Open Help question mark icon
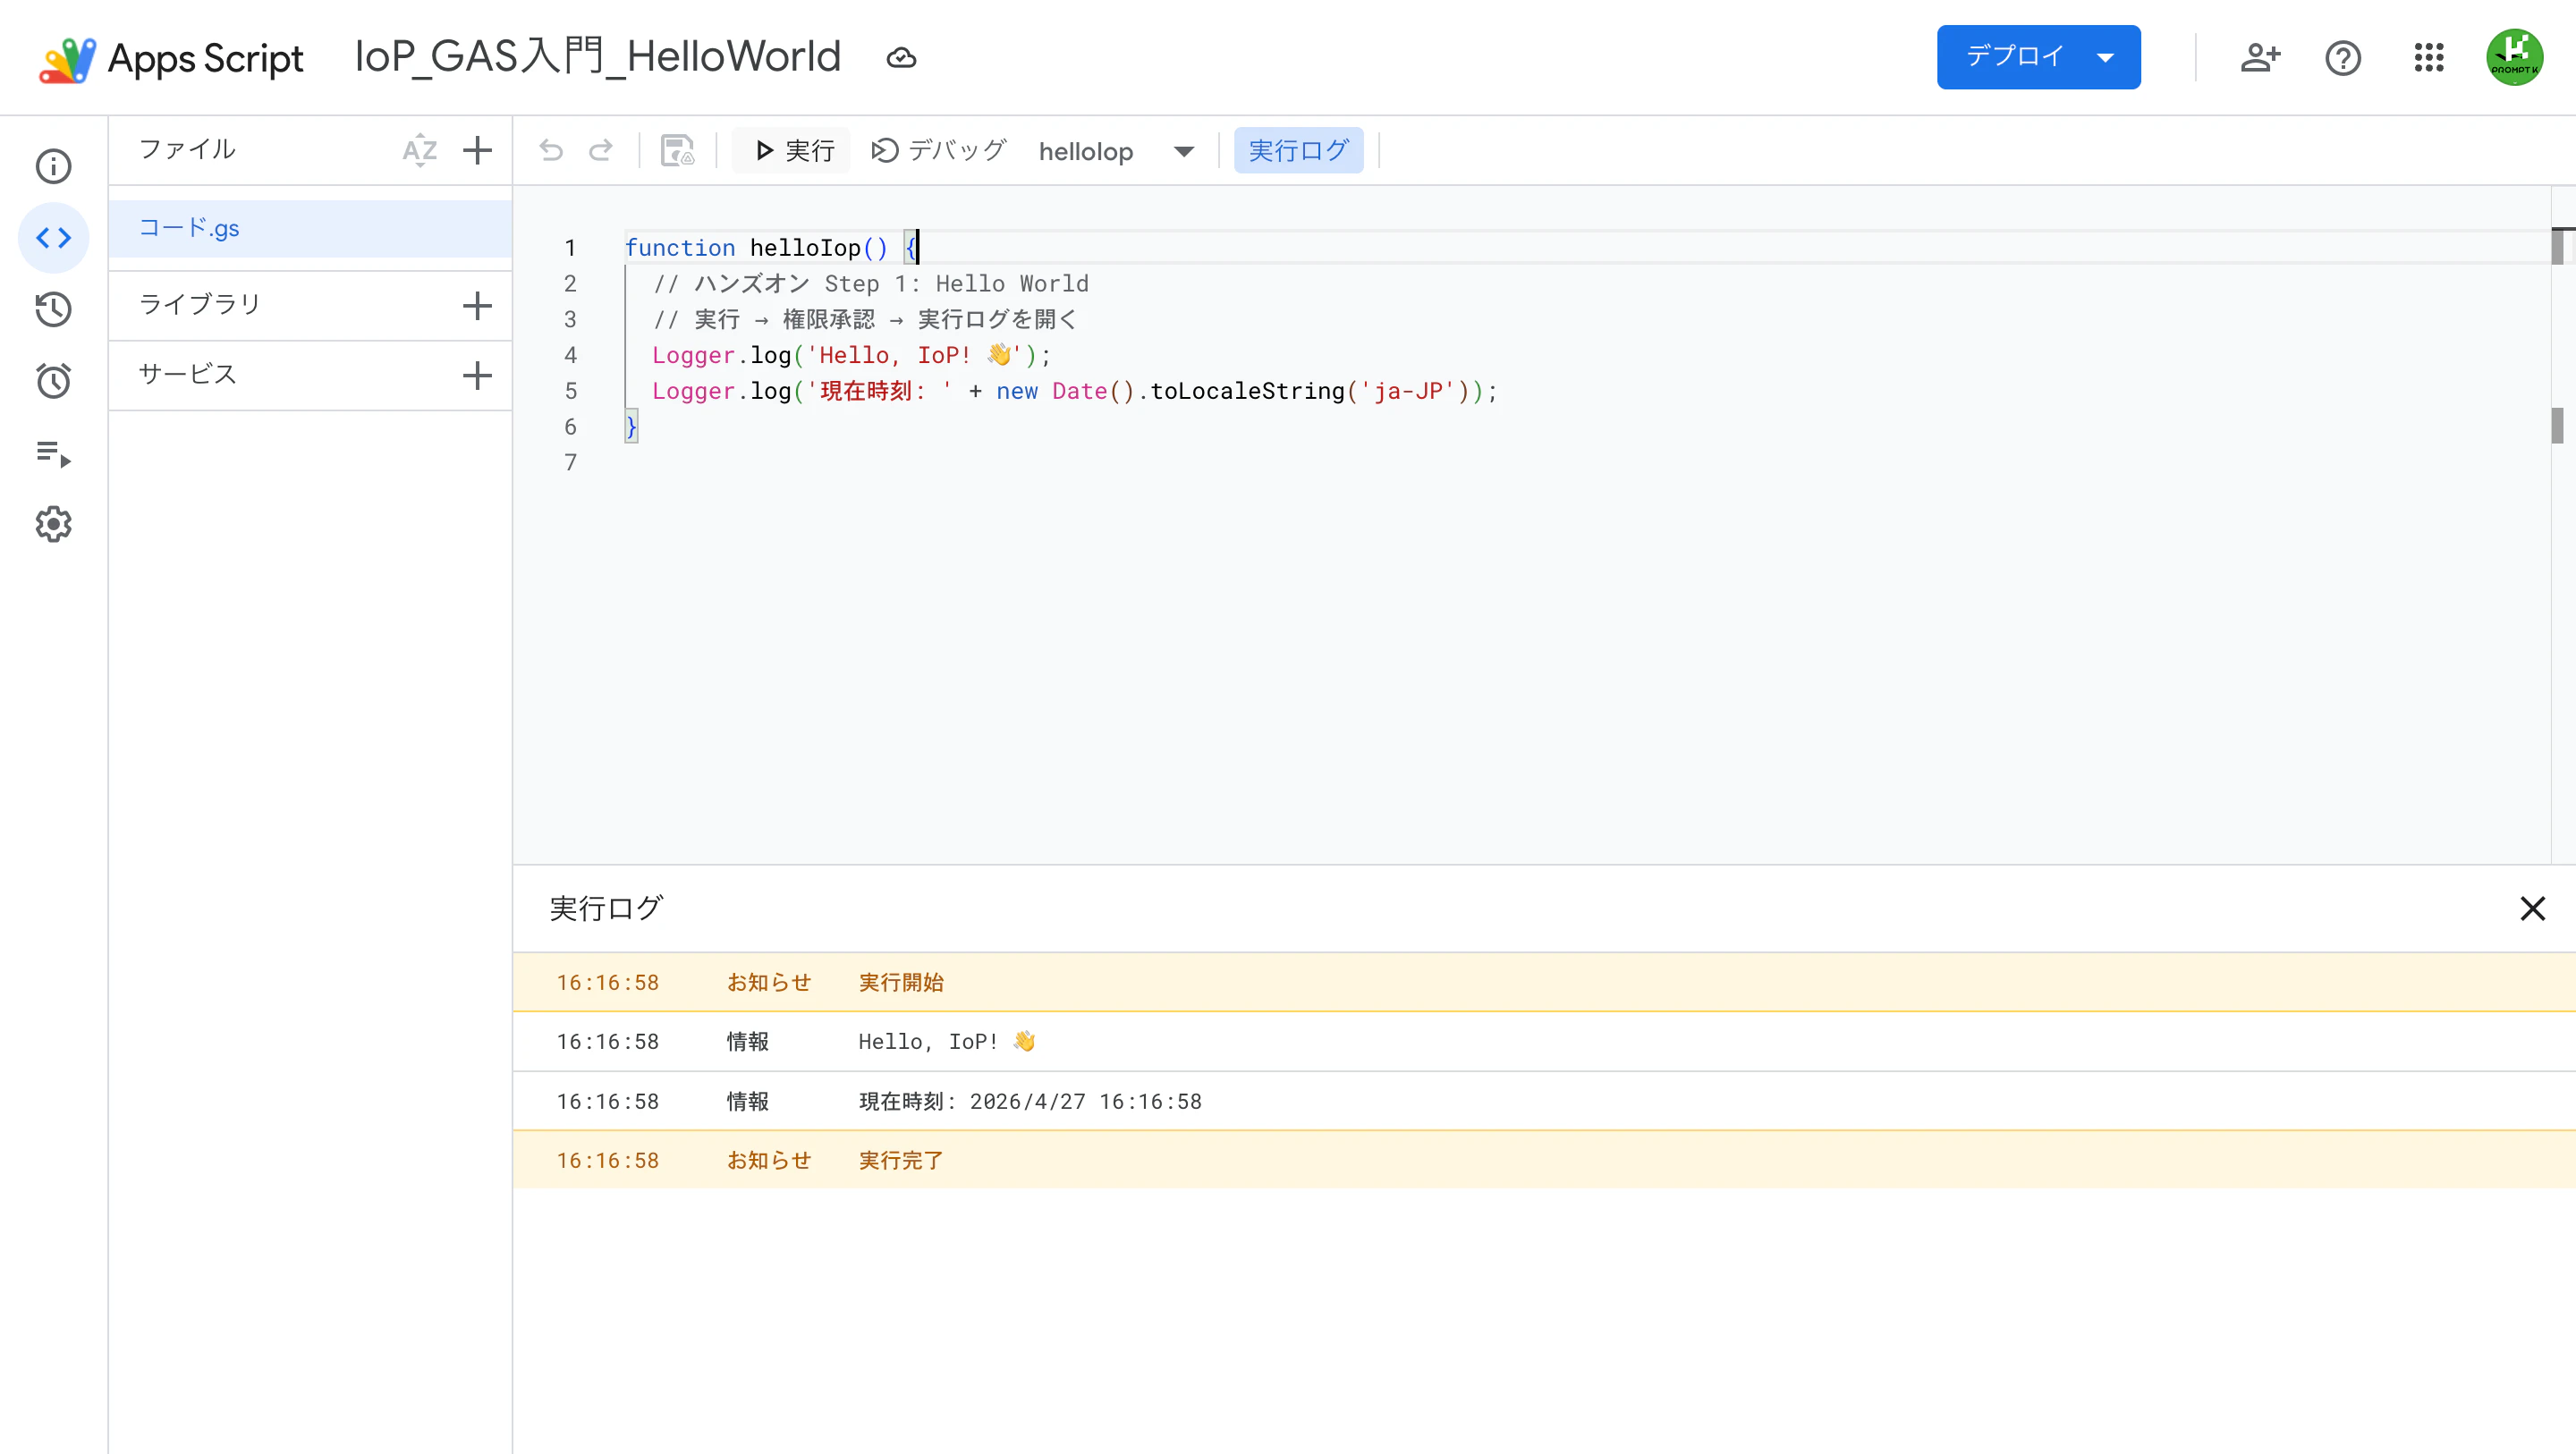This screenshot has height=1454, width=2576. 2343,58
